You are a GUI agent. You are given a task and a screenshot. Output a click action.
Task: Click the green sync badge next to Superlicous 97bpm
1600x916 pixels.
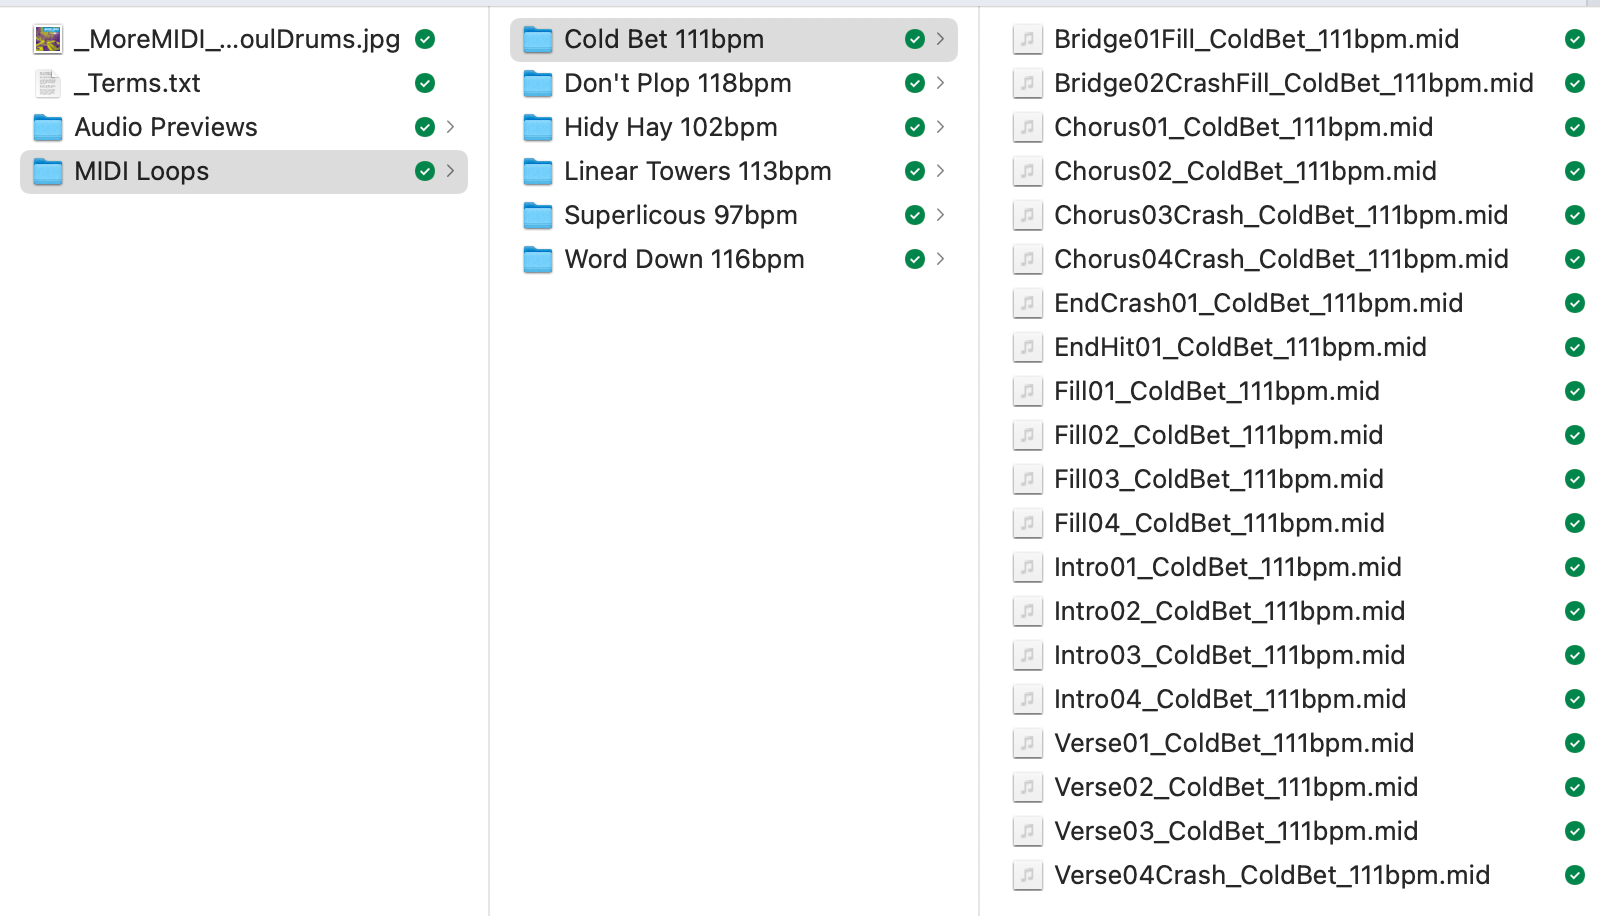pyautogui.click(x=914, y=215)
